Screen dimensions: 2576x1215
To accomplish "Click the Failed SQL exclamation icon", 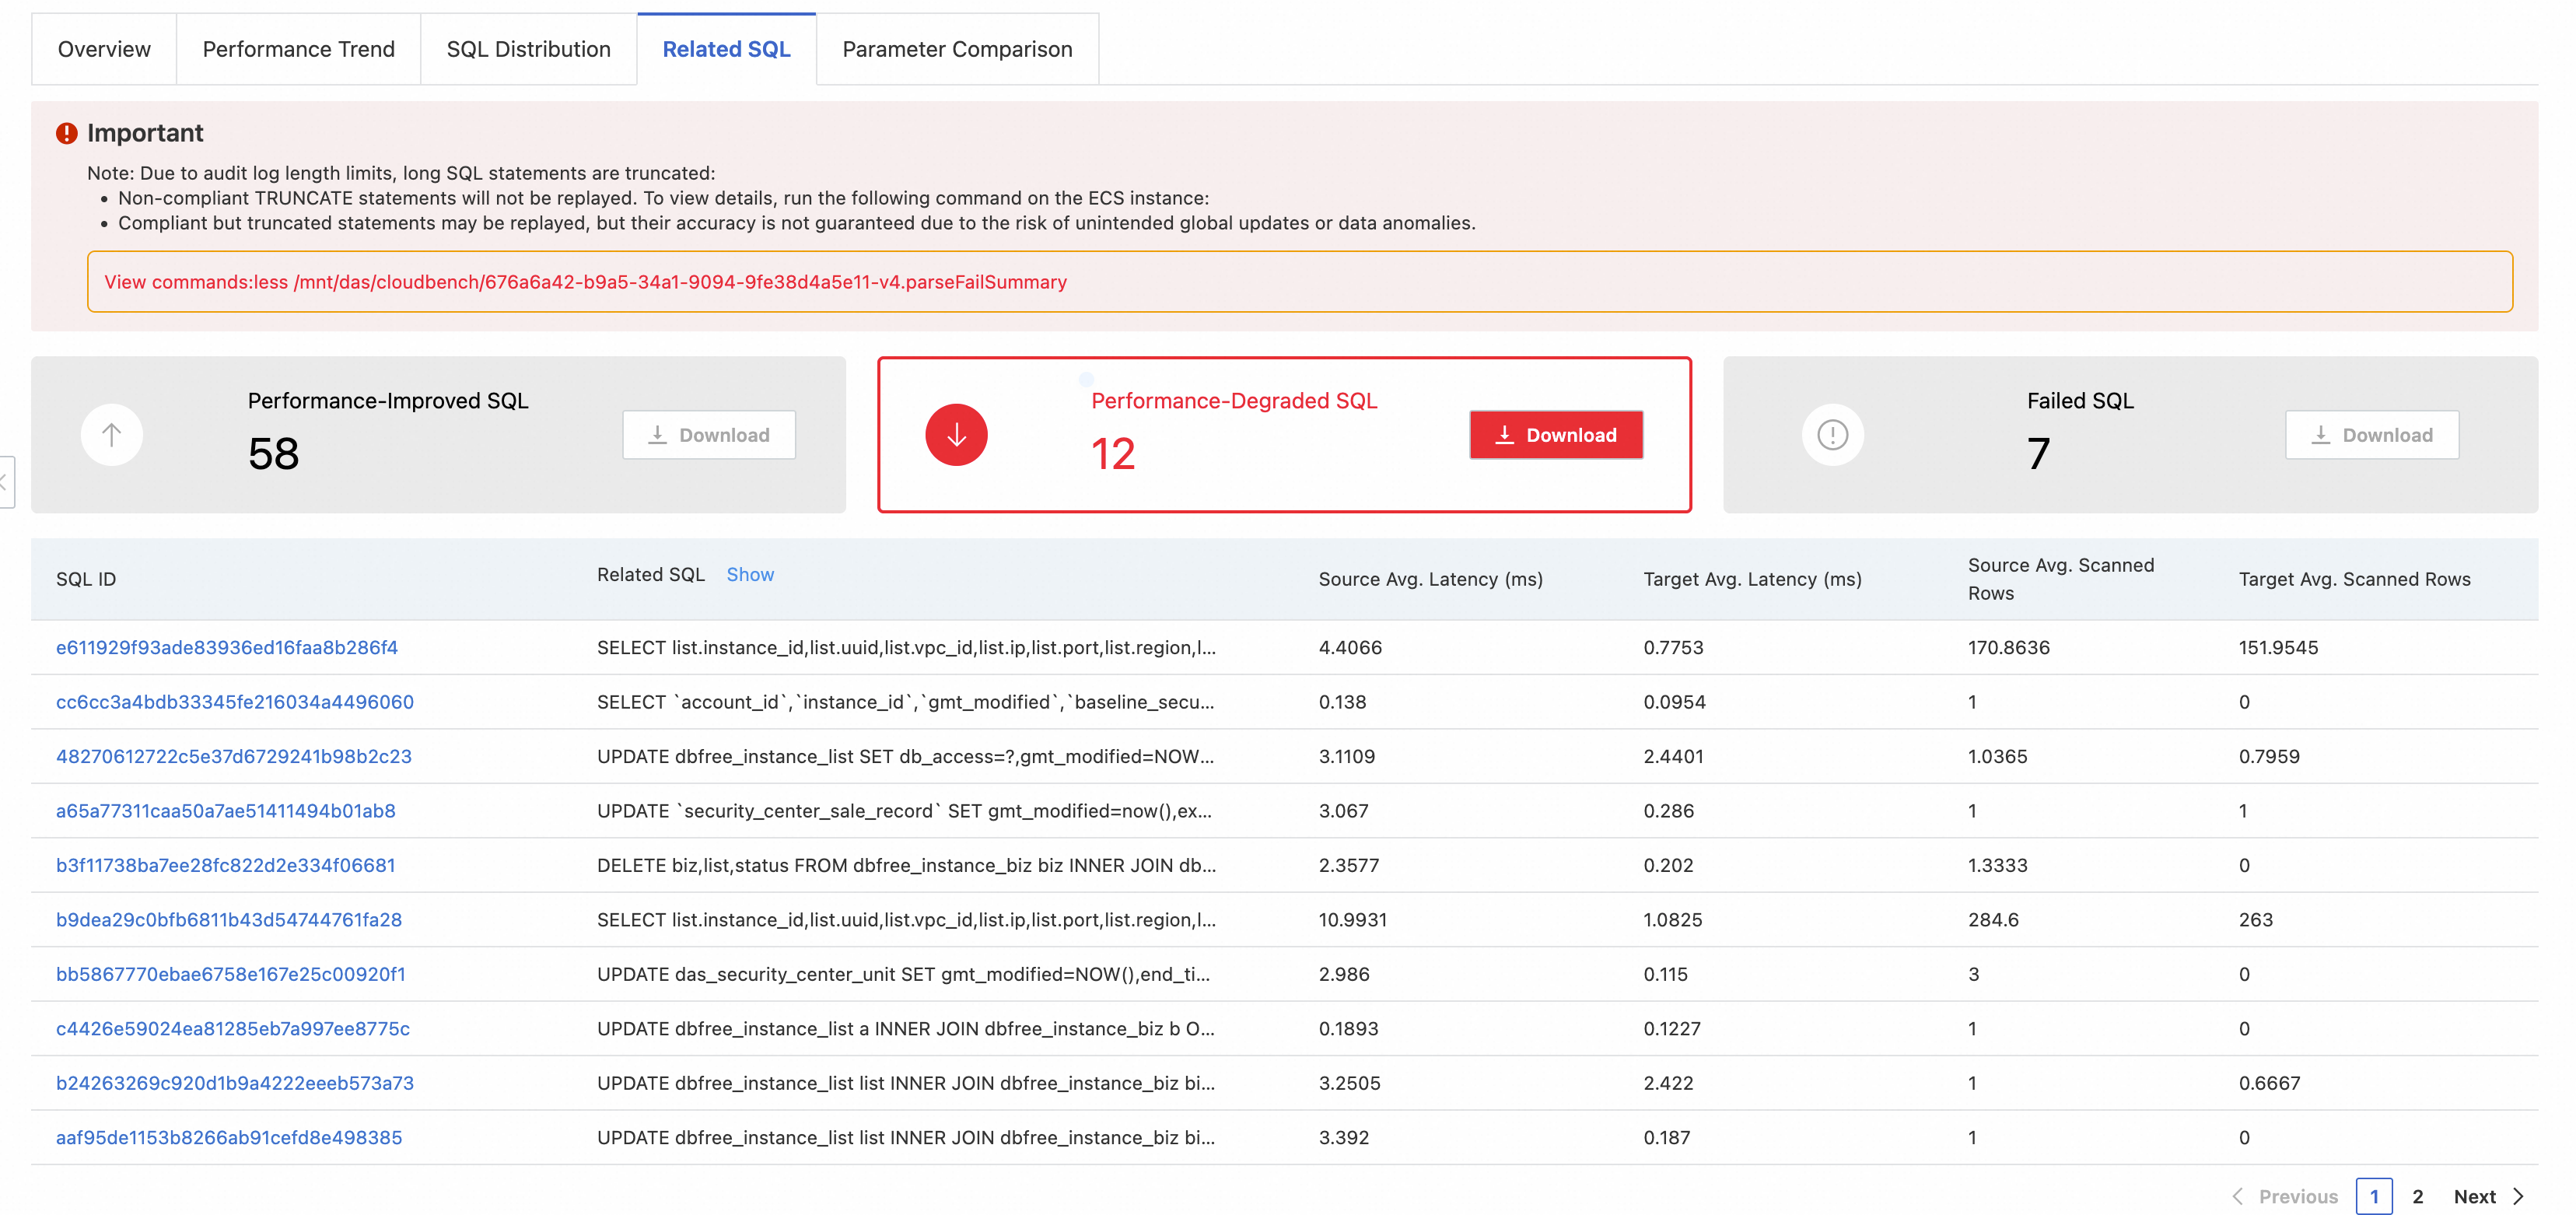I will coord(1832,435).
